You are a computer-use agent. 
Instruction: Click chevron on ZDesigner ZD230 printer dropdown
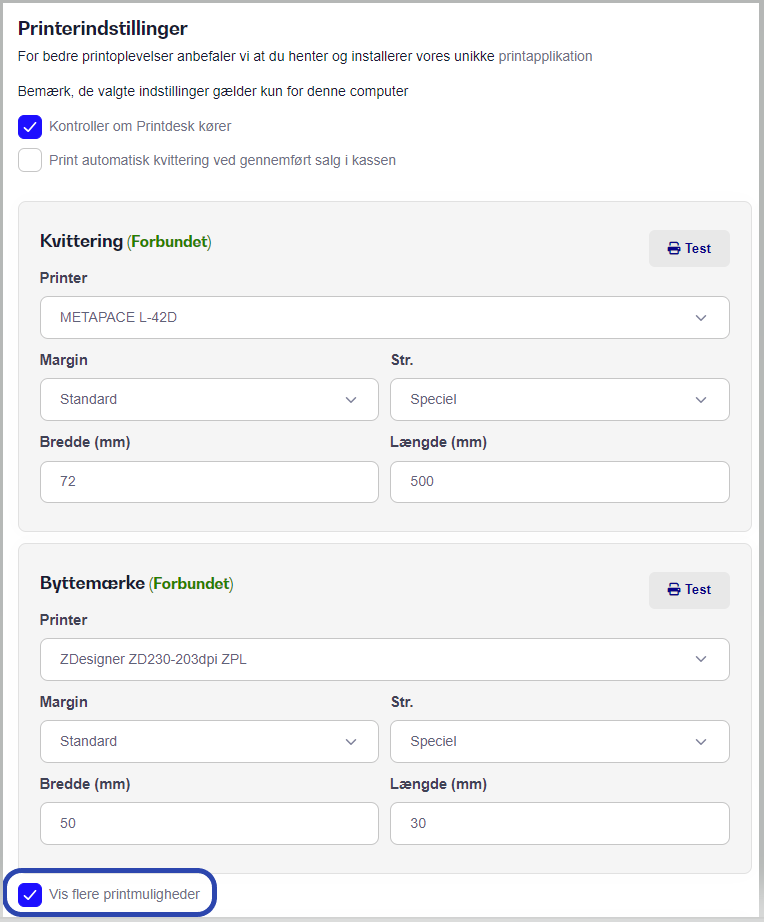click(x=700, y=659)
